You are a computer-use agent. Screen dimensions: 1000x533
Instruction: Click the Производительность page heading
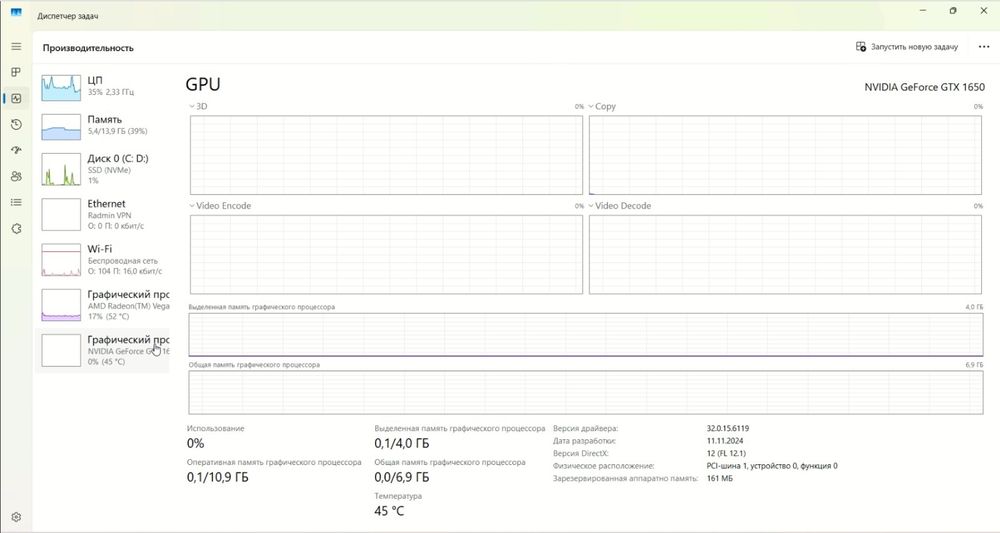(x=88, y=48)
